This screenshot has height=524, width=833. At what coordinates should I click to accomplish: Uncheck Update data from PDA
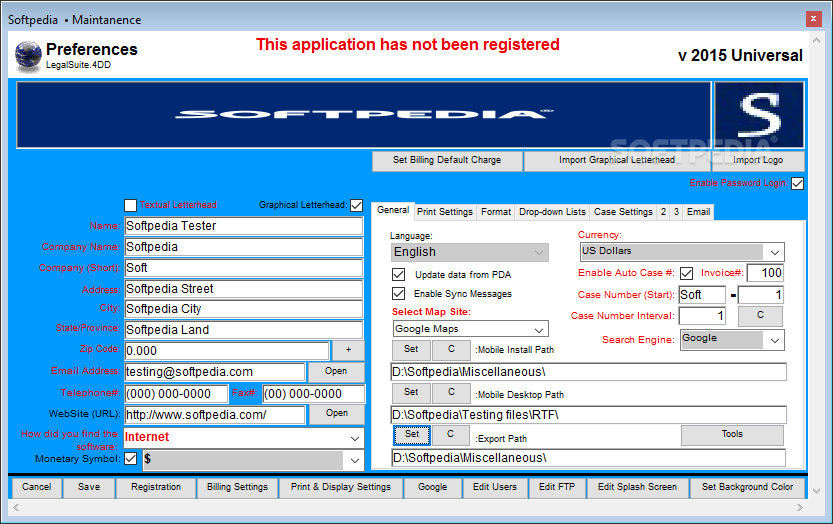click(398, 274)
